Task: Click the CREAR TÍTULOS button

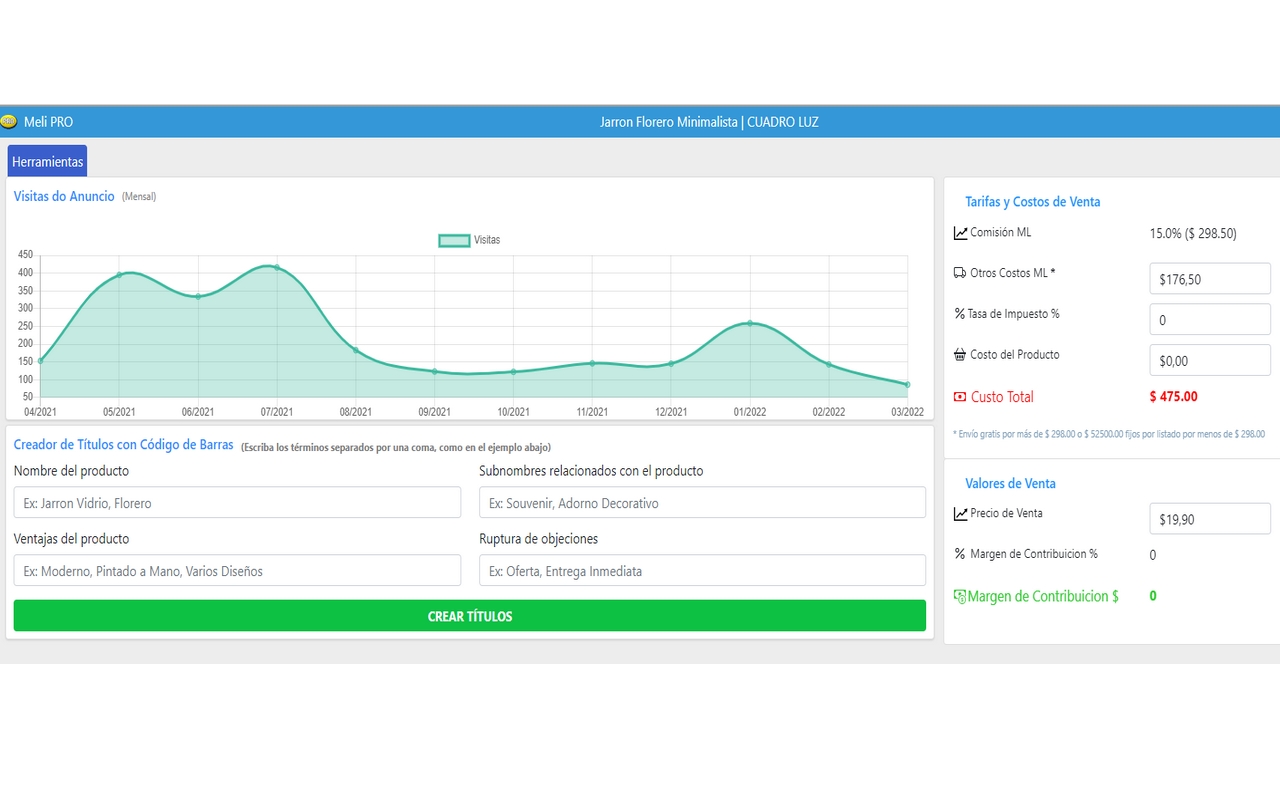Action: [x=470, y=616]
